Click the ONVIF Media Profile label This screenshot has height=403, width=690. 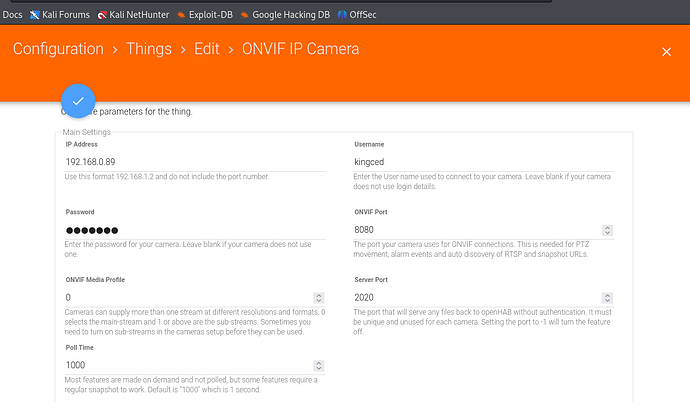coord(95,280)
